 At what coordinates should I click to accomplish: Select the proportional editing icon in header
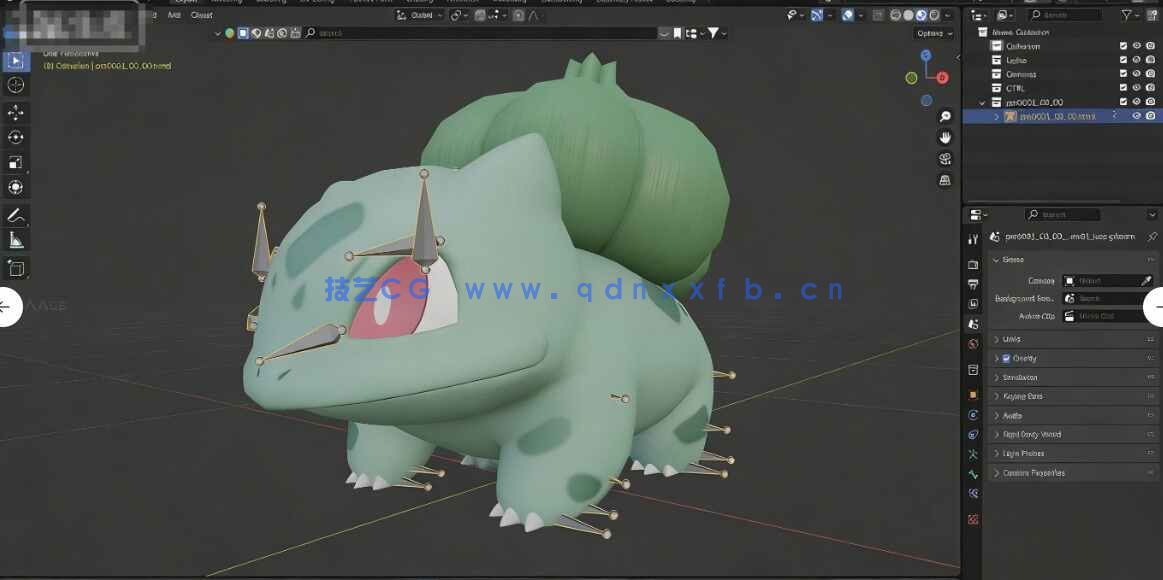(516, 15)
